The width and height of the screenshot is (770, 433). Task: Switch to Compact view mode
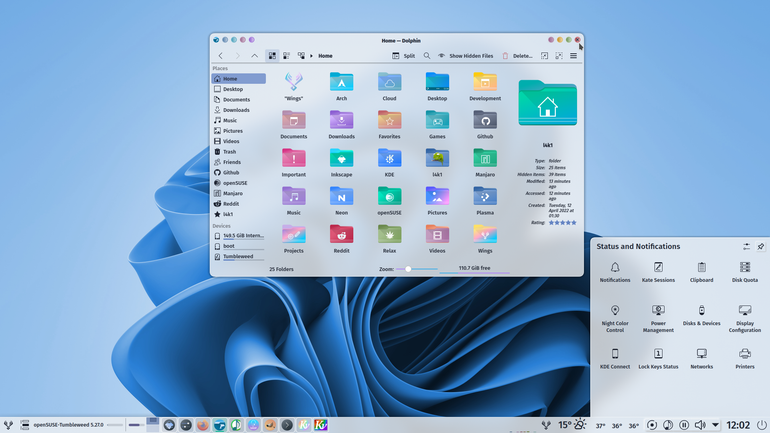(286, 56)
